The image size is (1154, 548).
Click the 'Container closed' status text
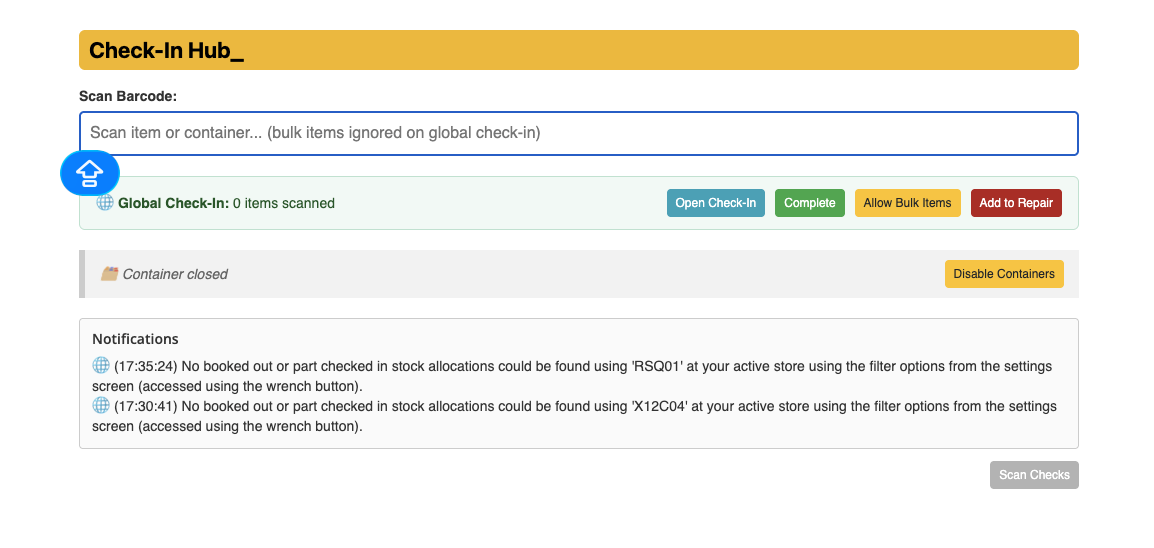175,274
